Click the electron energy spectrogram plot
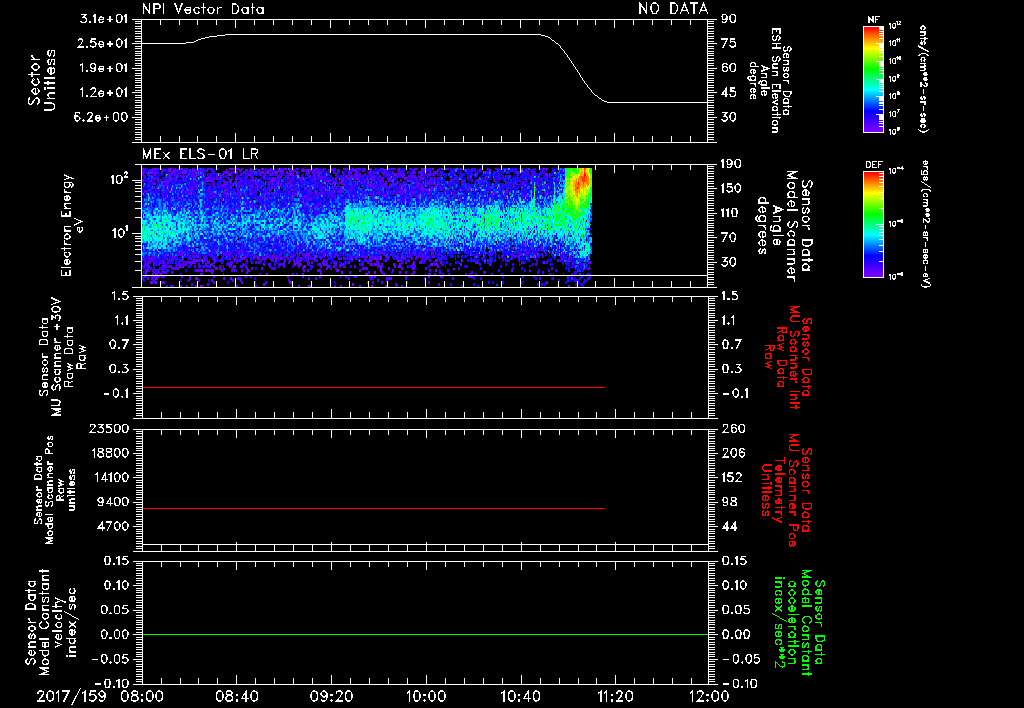Screen dimensions: 1024x708 point(366,226)
